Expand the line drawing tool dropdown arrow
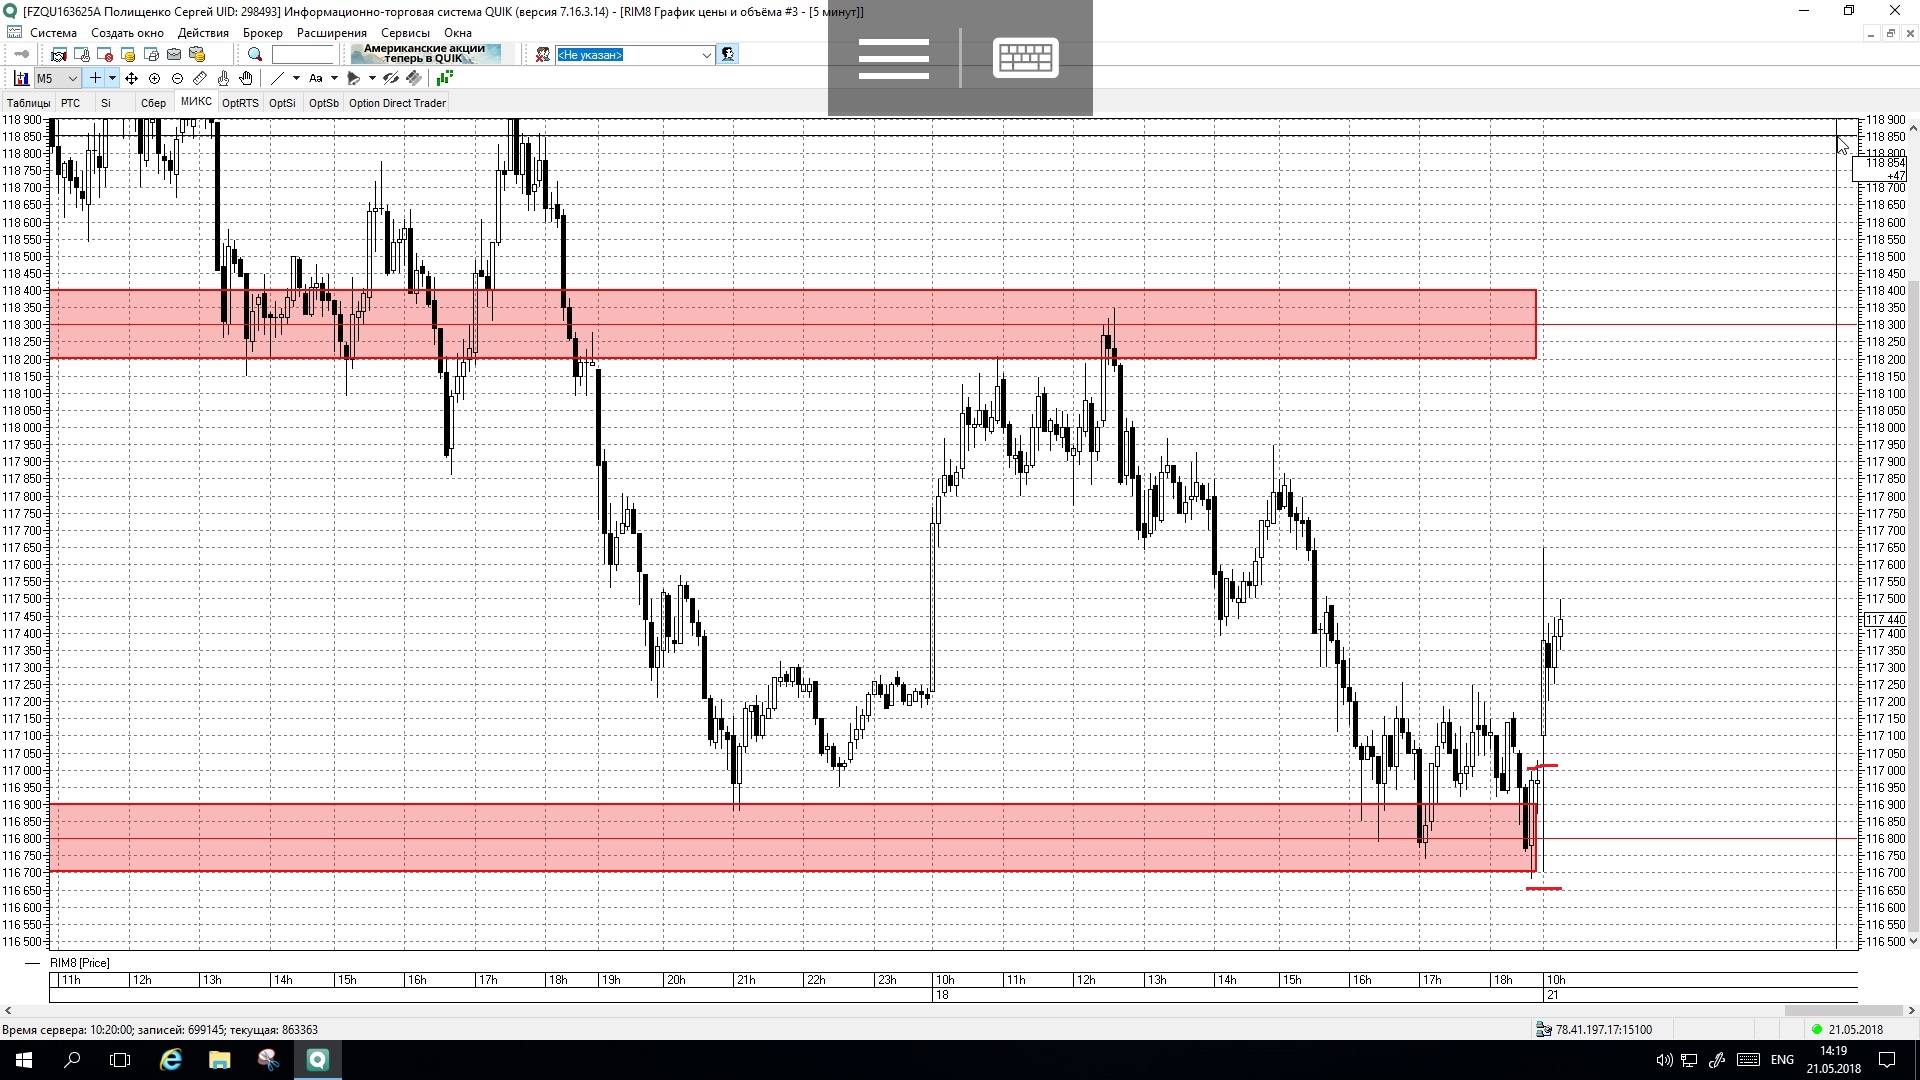Screen dimensions: 1920x1080 click(296, 78)
